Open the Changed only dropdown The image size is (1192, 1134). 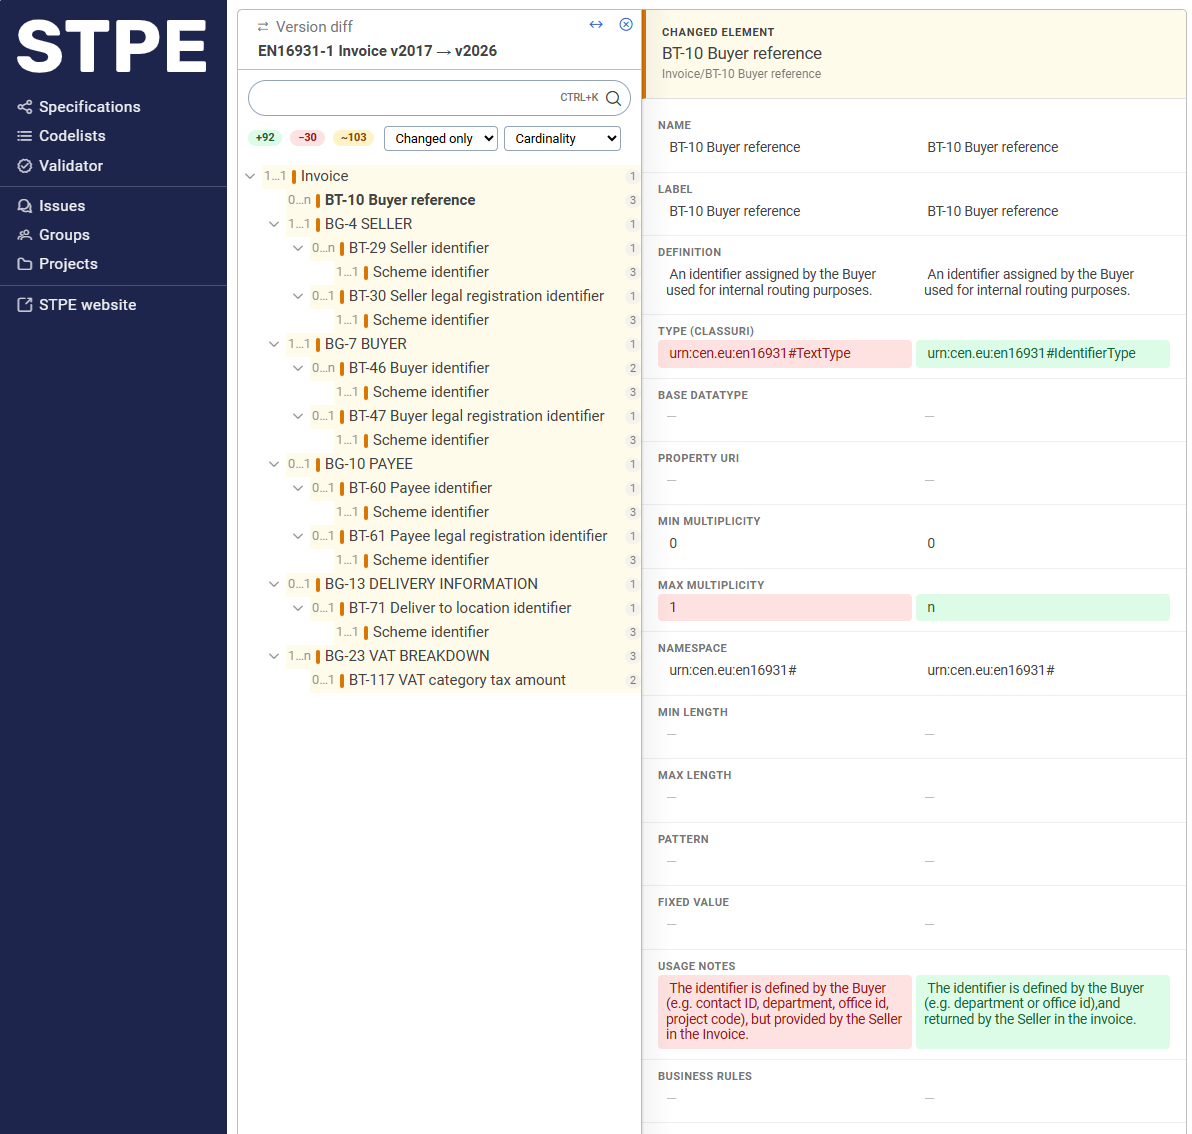click(x=441, y=138)
